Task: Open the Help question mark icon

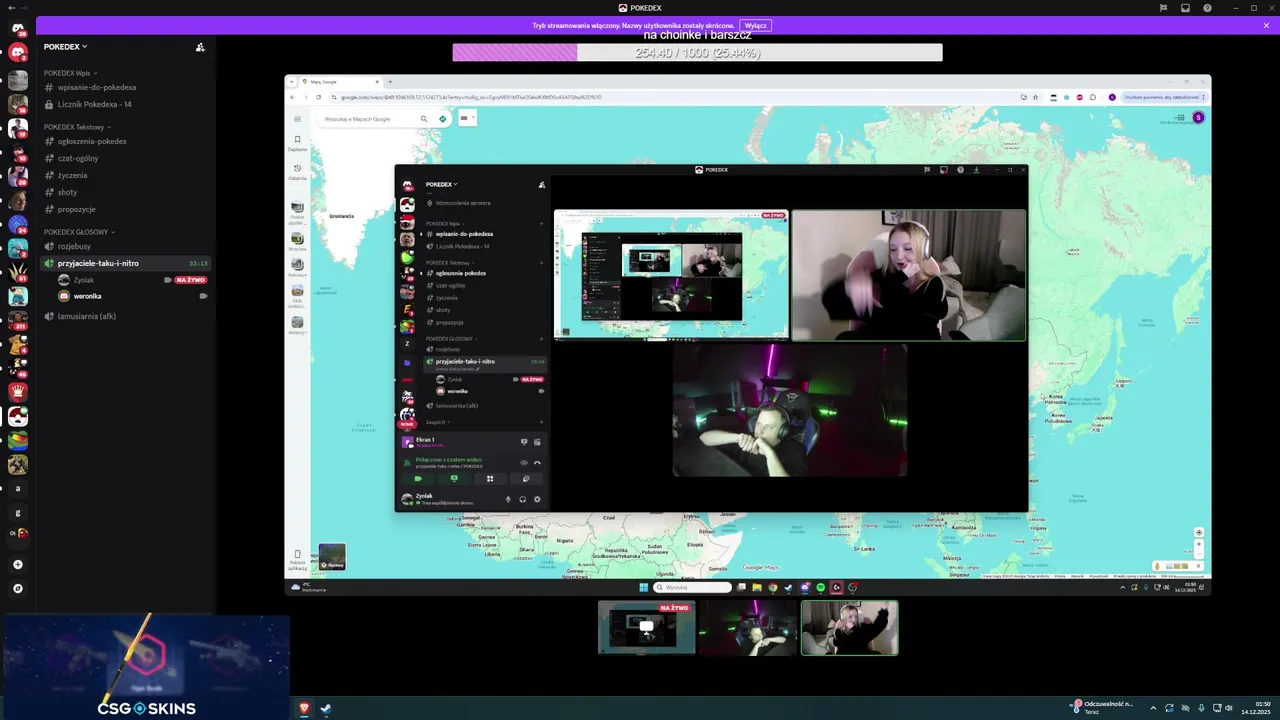Action: point(1207,8)
